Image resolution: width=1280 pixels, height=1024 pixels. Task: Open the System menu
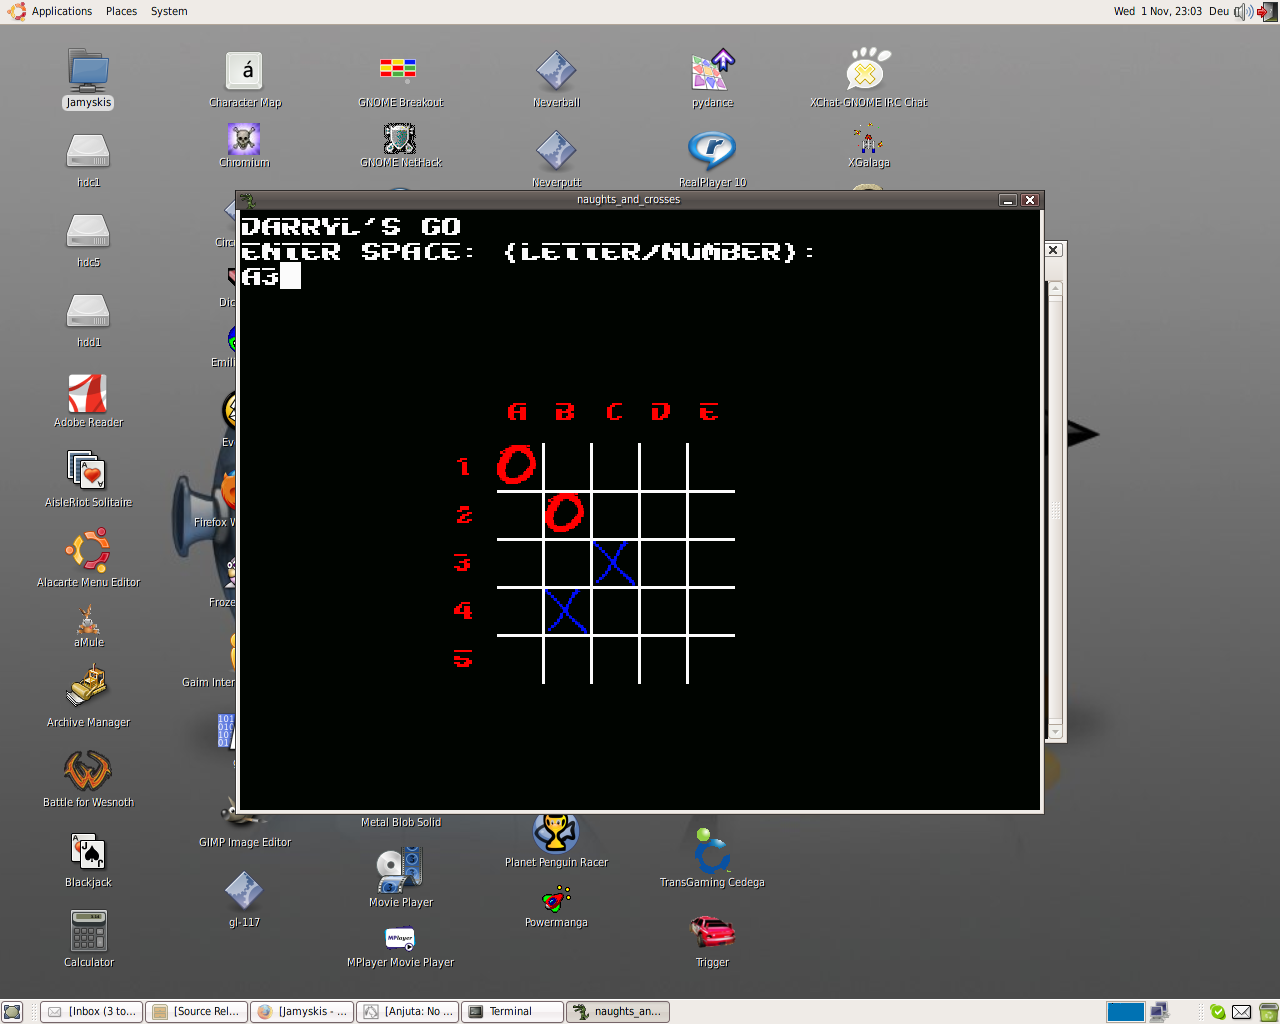tap(169, 11)
